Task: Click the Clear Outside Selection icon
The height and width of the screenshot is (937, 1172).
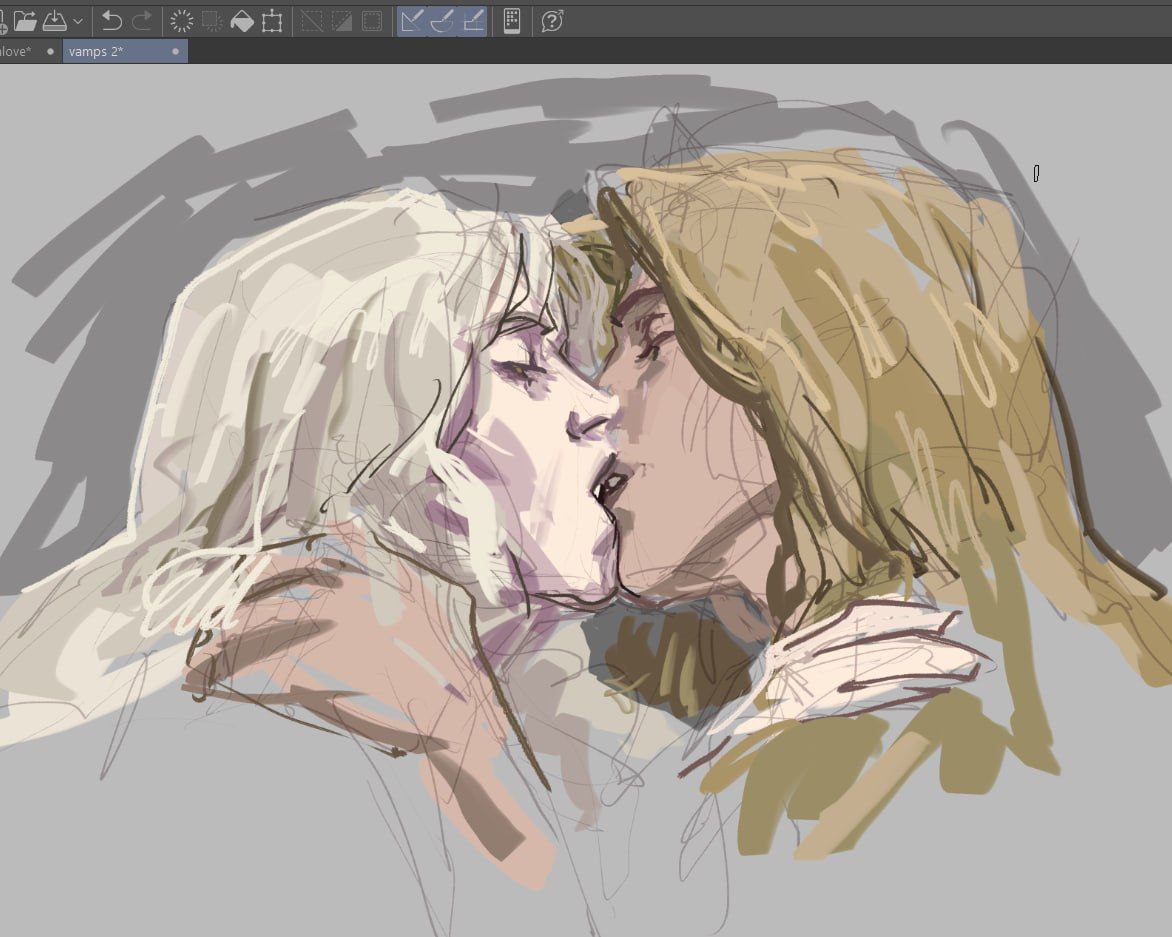Action: click(212, 20)
